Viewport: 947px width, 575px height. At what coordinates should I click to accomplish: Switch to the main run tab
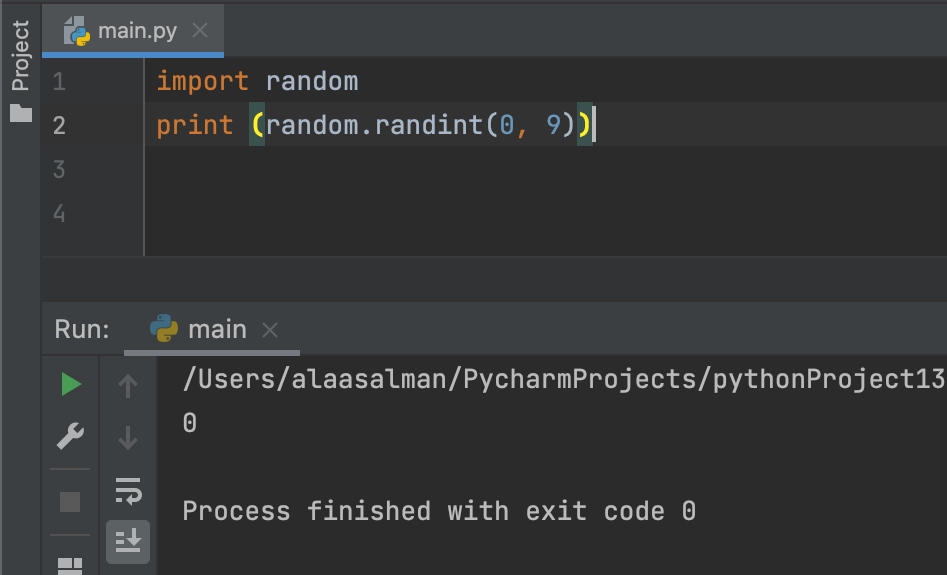click(x=212, y=330)
